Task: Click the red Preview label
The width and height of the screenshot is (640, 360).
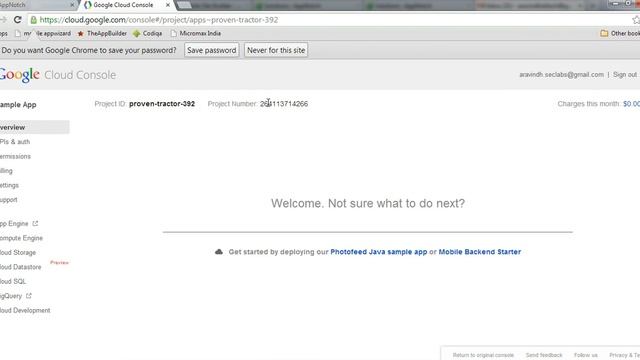Action: click(x=60, y=262)
